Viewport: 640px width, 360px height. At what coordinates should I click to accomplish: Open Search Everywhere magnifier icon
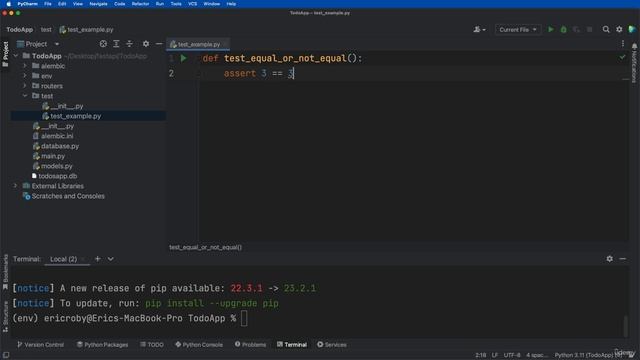click(606, 29)
